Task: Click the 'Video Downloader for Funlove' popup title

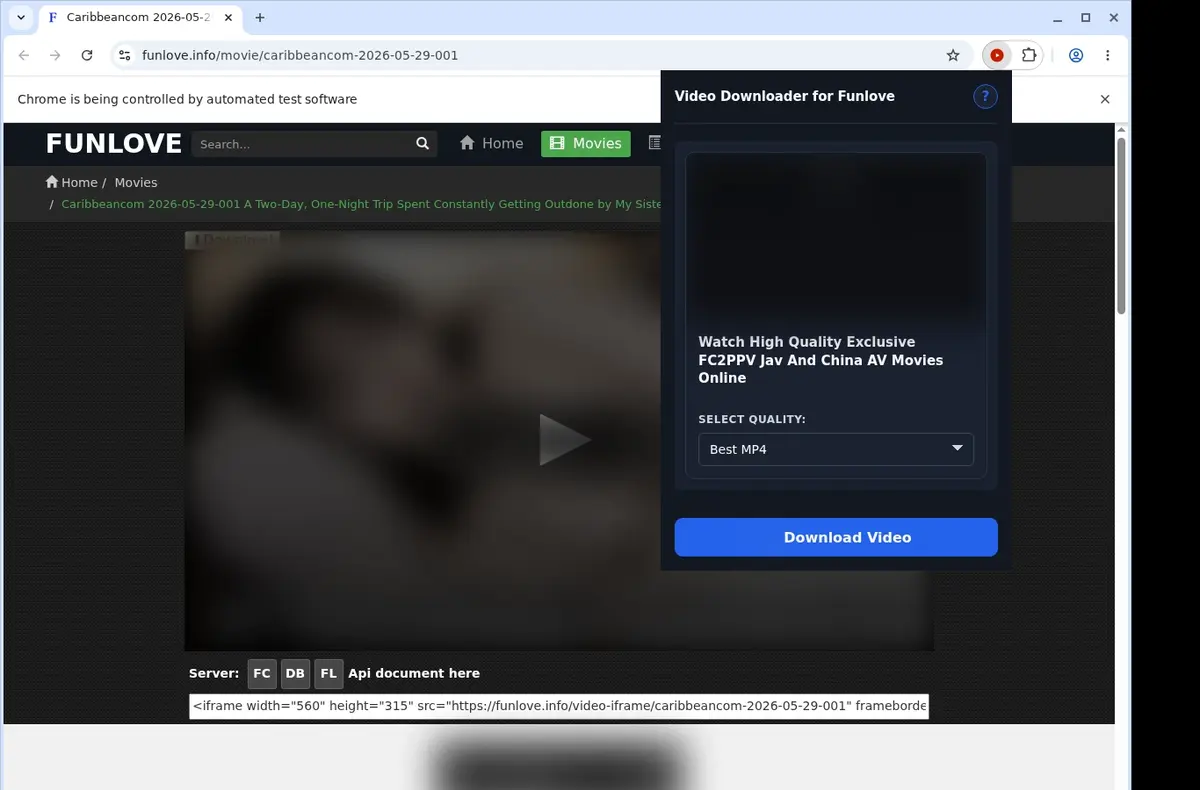Action: click(x=785, y=96)
